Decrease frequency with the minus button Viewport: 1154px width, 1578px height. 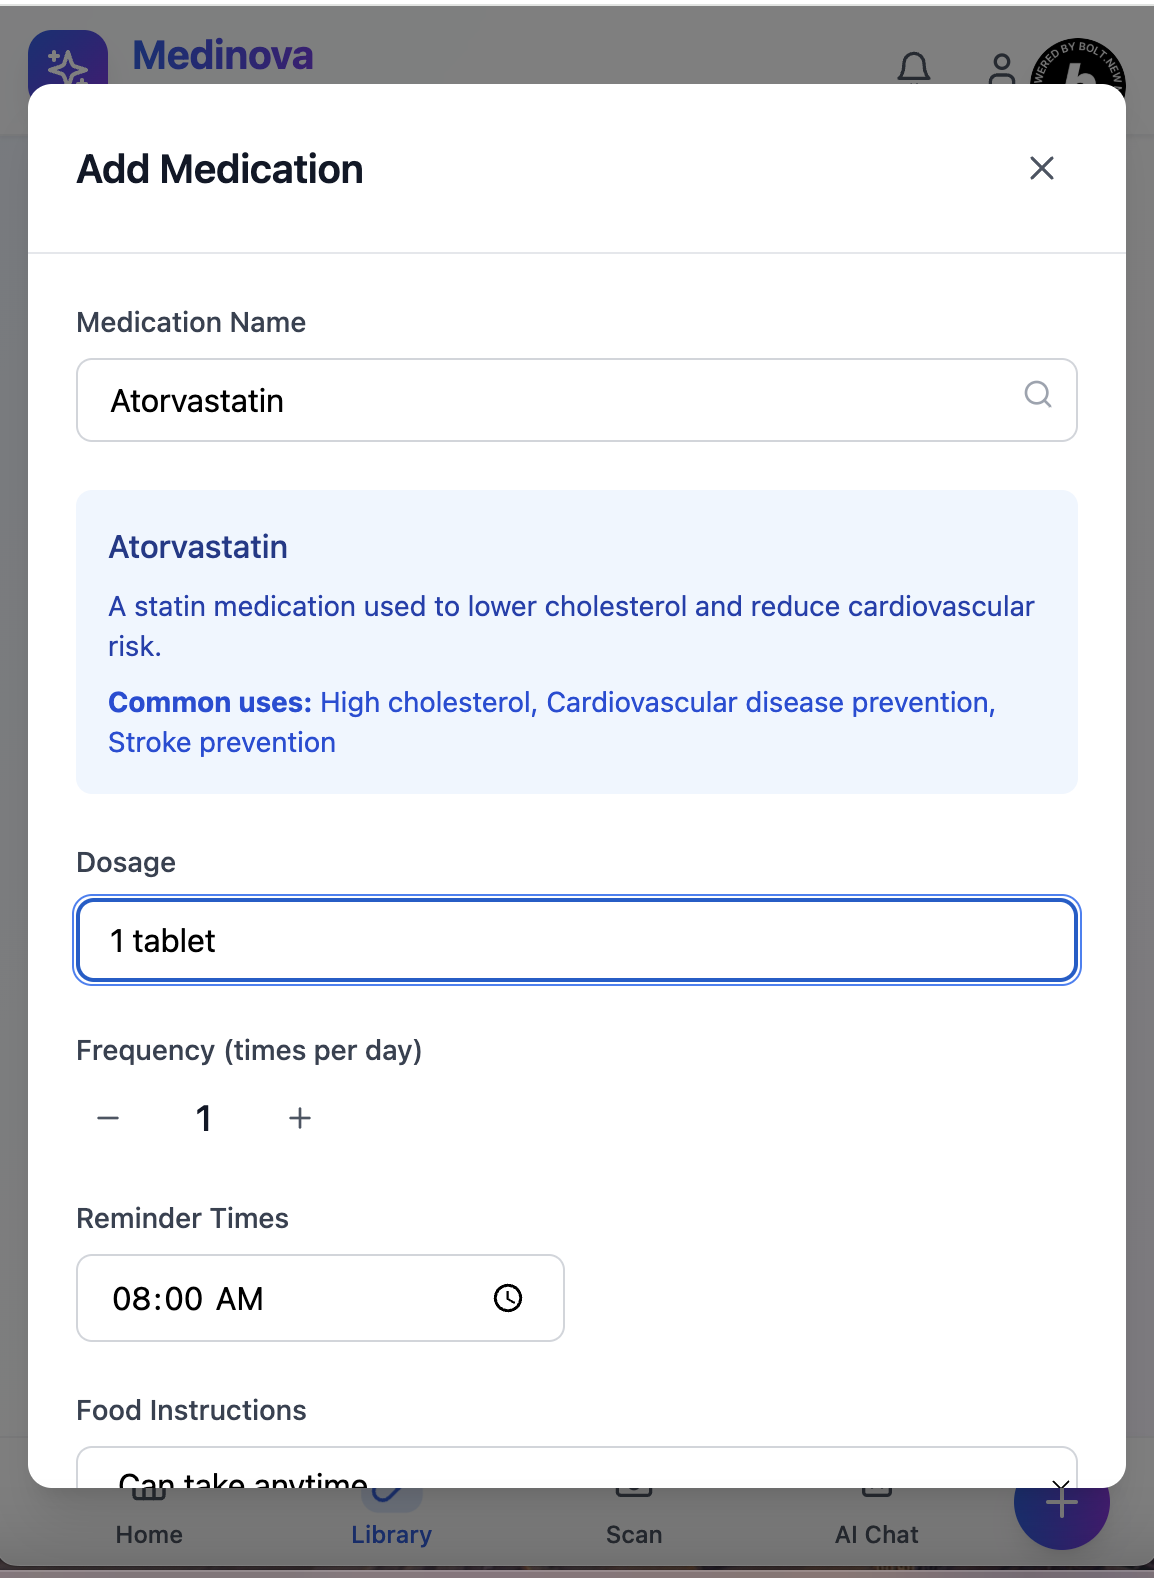[x=108, y=1118]
